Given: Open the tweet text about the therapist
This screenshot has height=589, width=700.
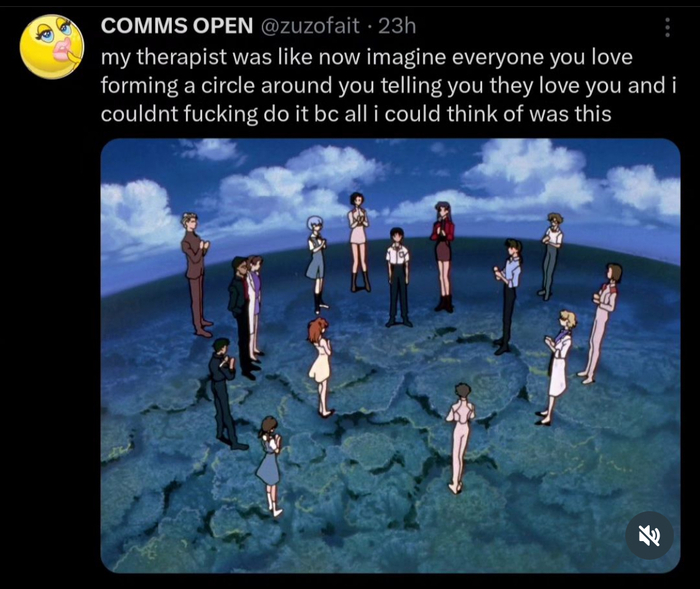Looking at the screenshot, I should click(388, 85).
